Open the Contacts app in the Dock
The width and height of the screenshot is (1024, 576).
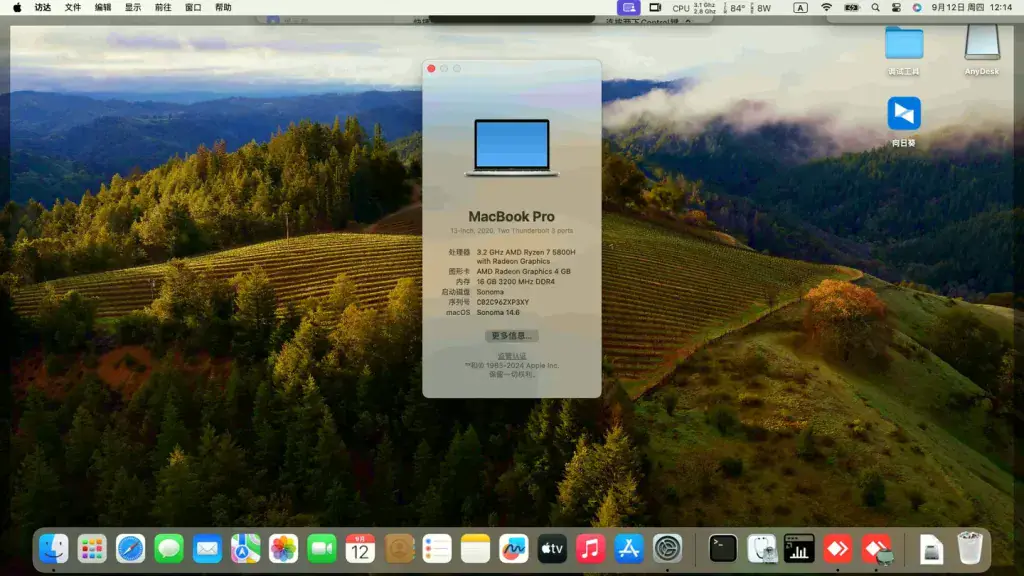[x=399, y=549]
